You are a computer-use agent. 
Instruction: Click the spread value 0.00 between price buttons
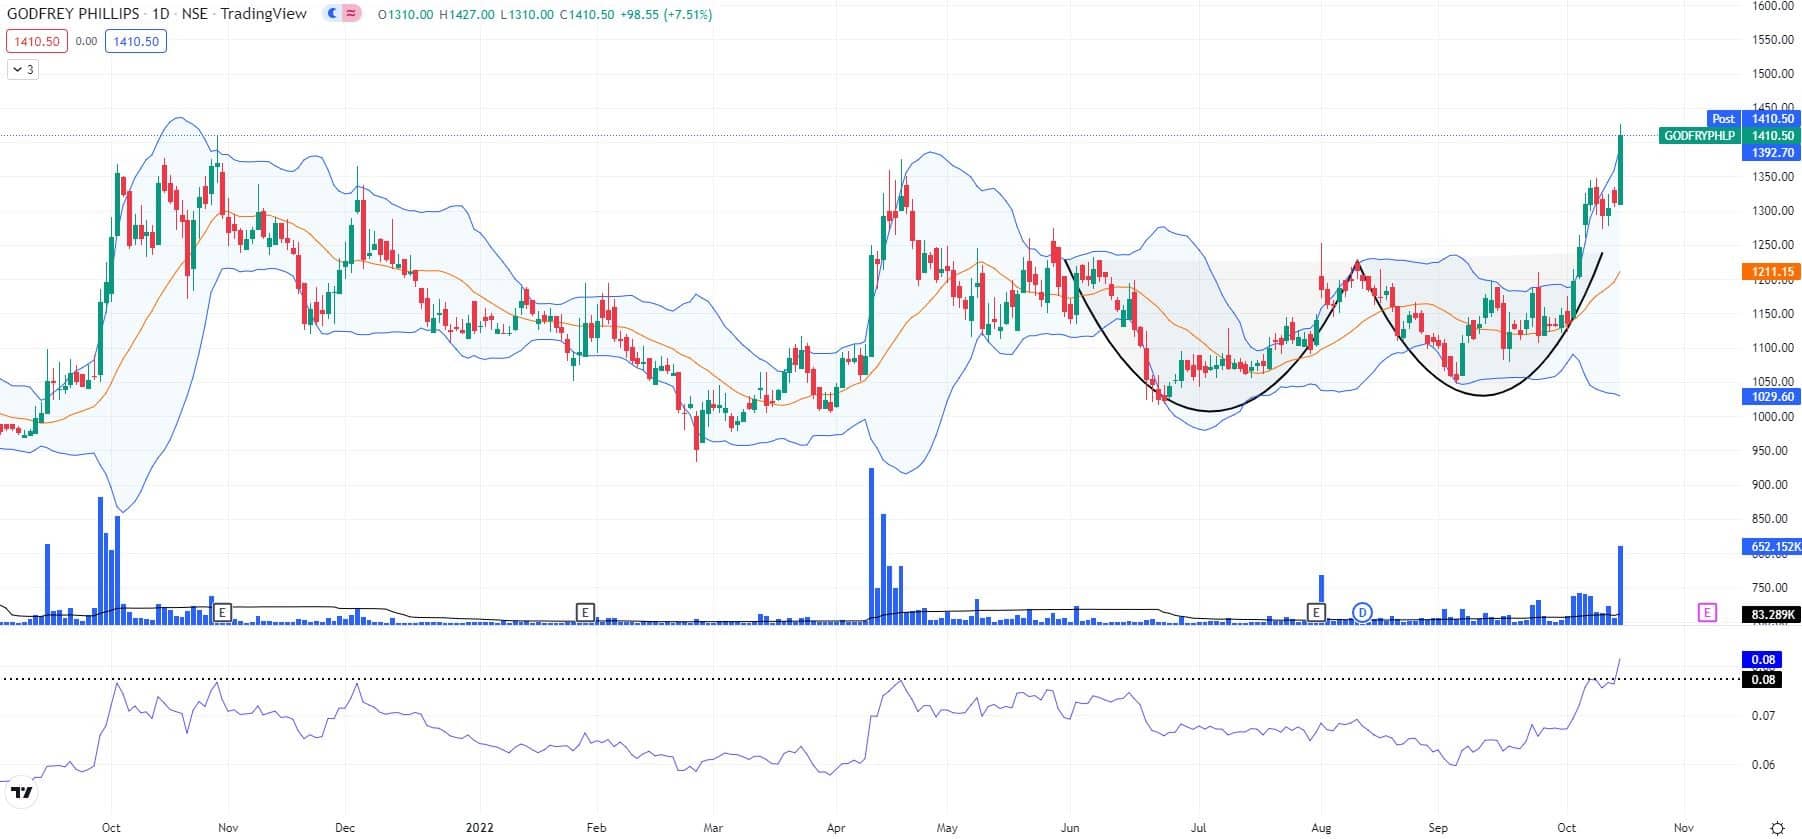point(86,41)
